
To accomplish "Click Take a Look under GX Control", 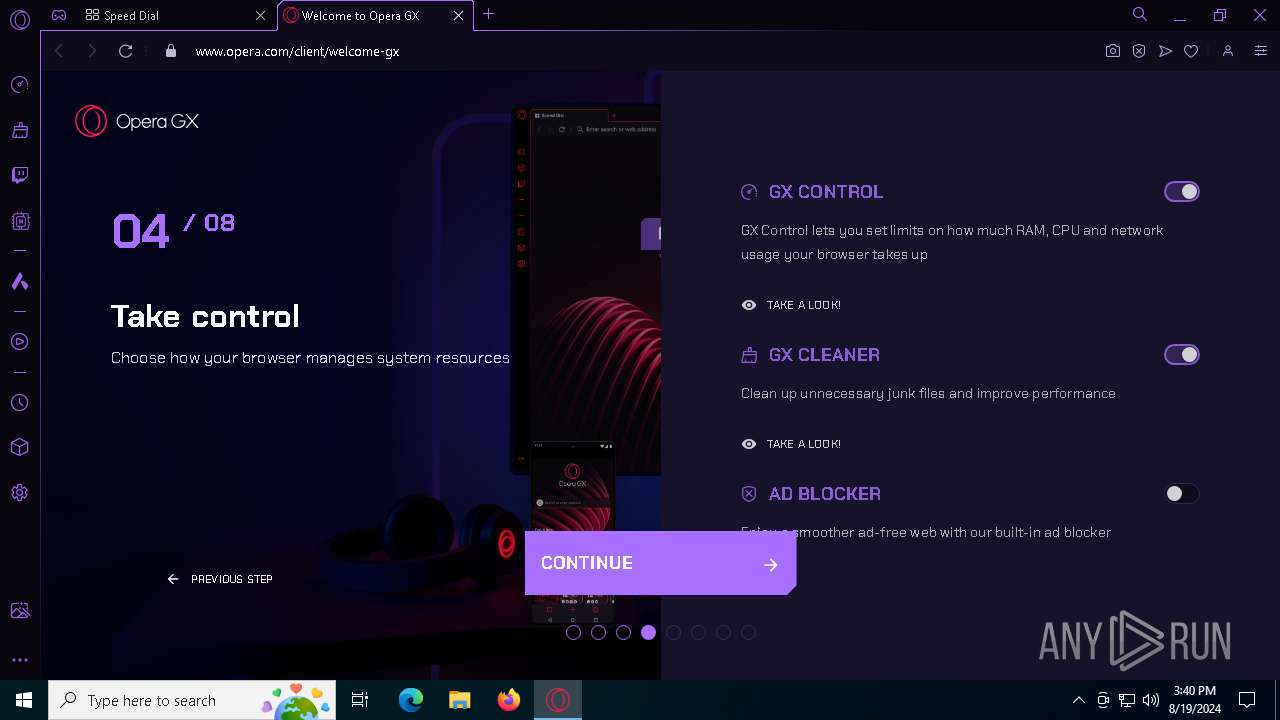I will click(791, 305).
